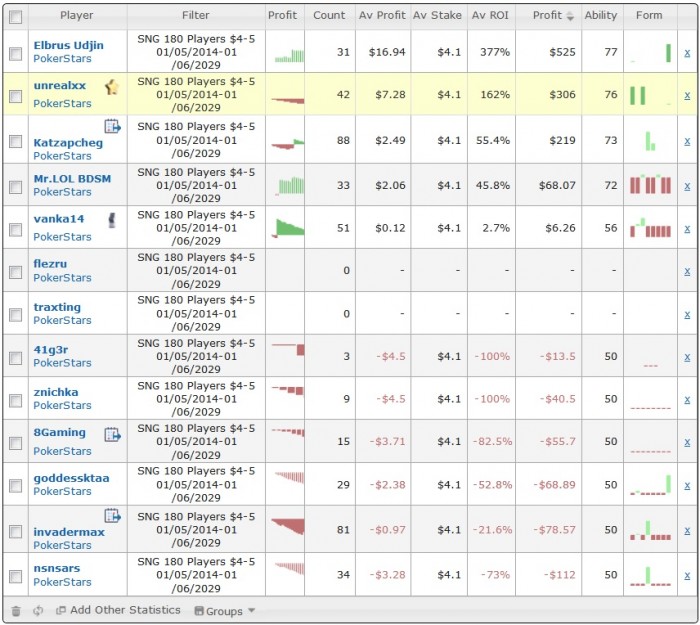Check the Katzapcheg row checkbox

click(16, 142)
